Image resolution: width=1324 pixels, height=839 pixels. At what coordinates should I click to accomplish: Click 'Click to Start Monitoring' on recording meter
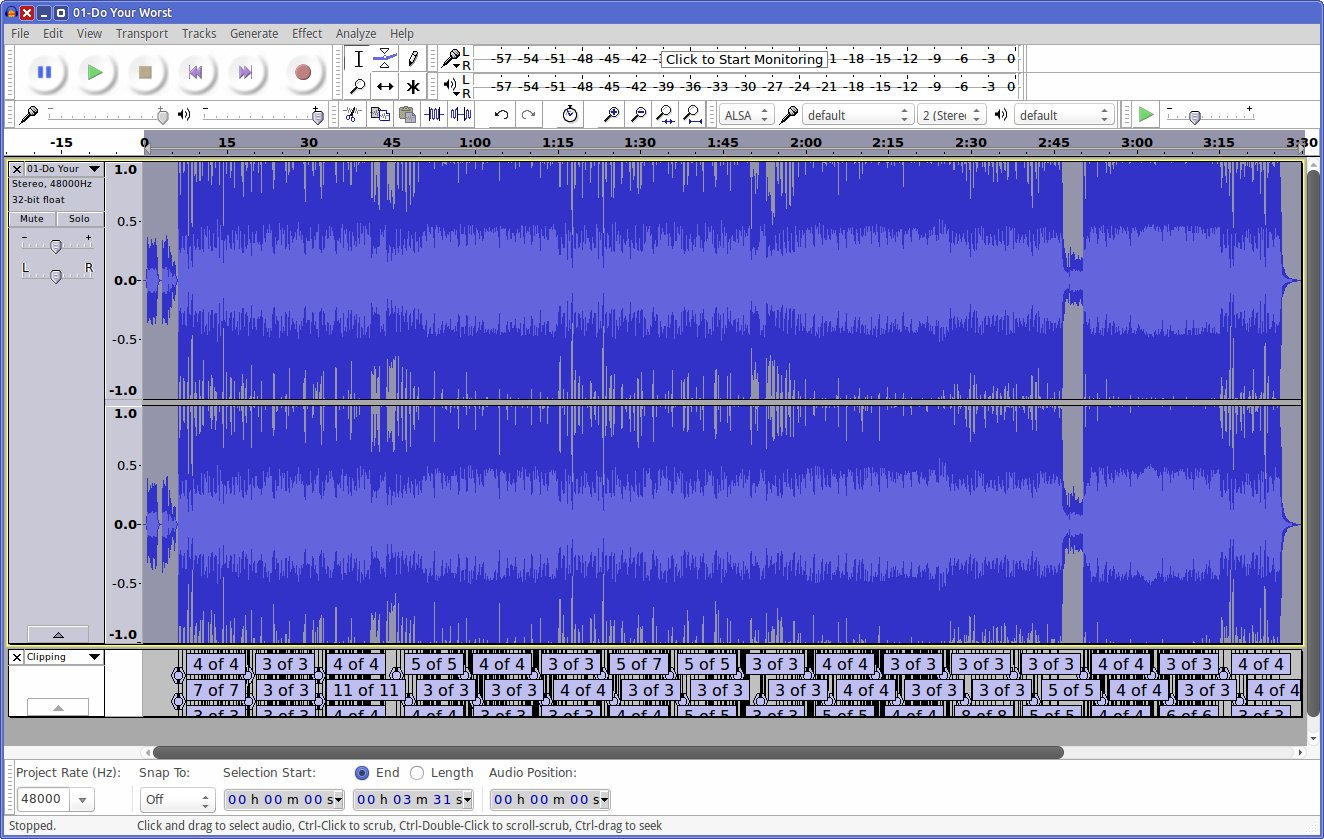pos(744,59)
